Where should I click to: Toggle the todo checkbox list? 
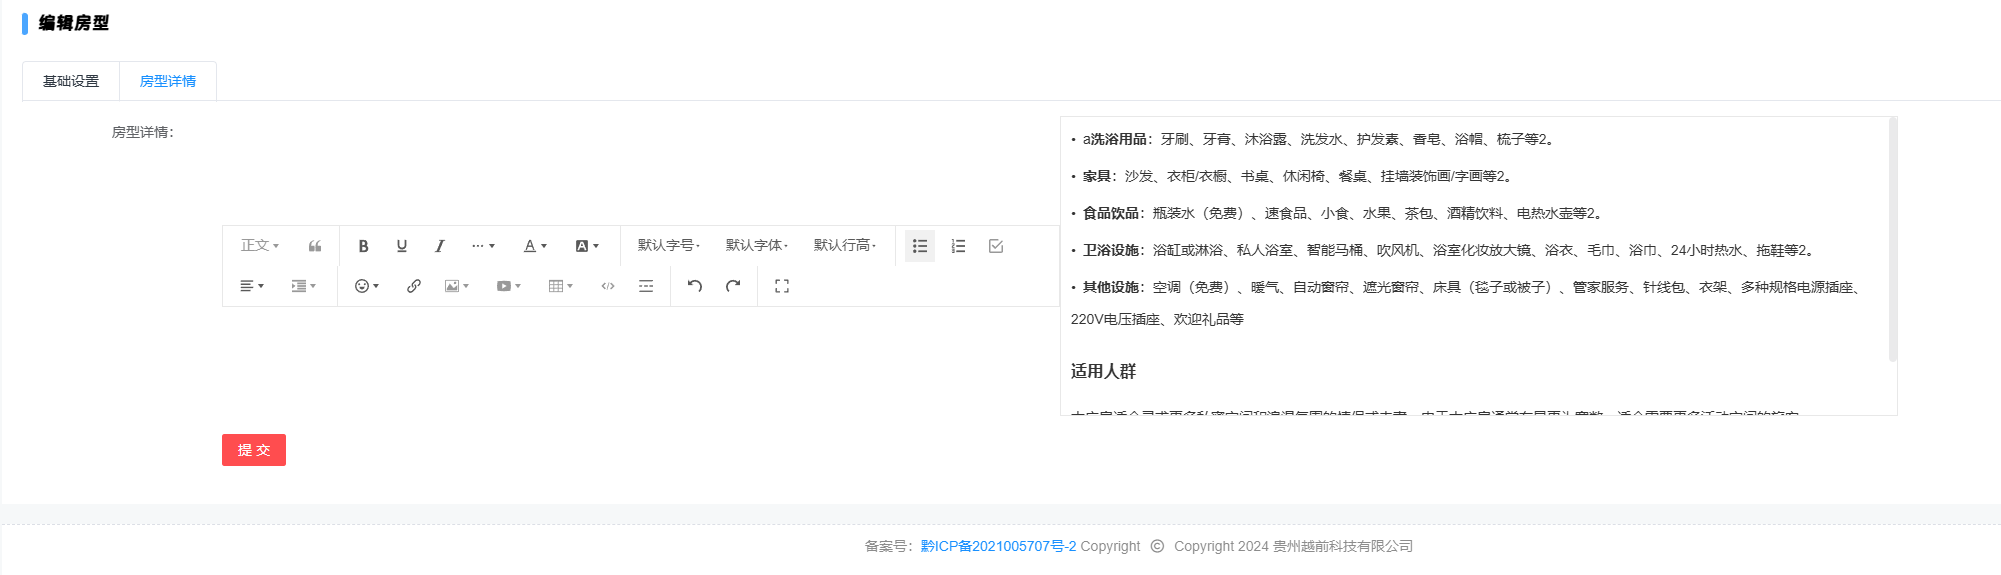pos(996,246)
